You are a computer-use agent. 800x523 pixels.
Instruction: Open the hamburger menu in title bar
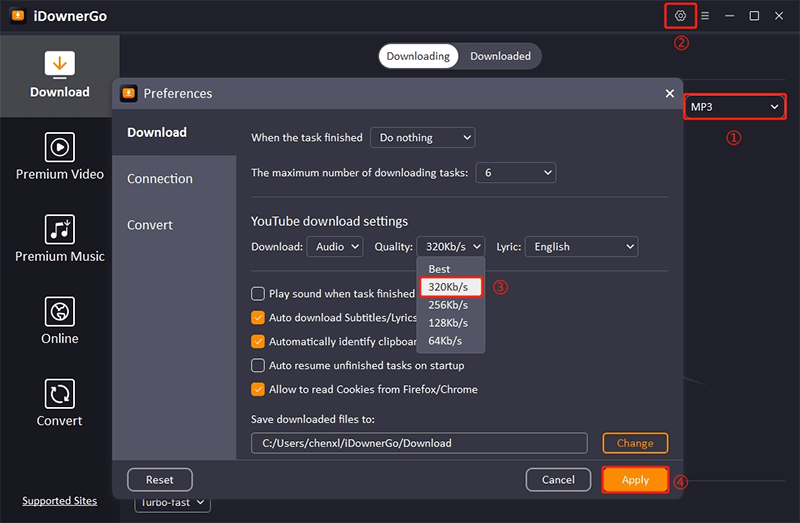(x=705, y=16)
